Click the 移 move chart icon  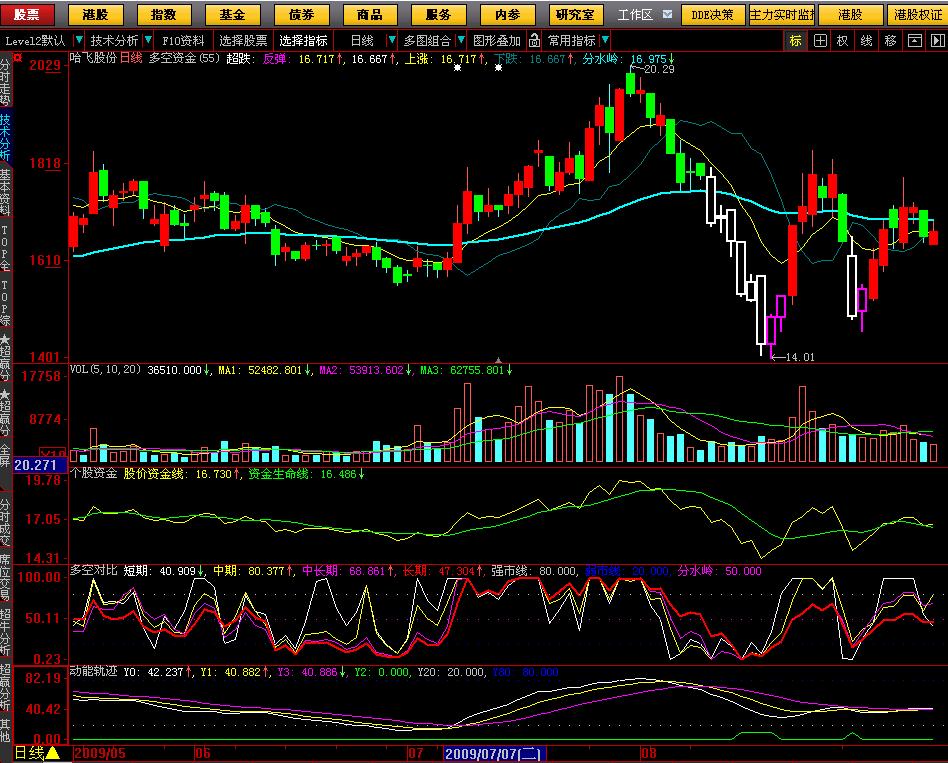890,41
